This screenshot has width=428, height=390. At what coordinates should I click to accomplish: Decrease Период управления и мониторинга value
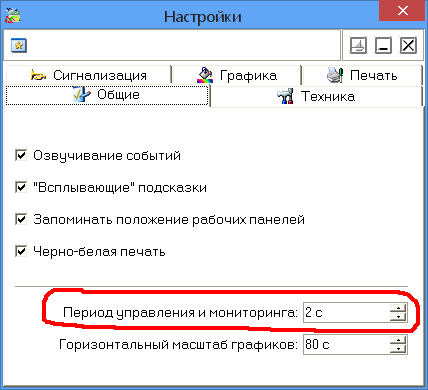(x=398, y=317)
